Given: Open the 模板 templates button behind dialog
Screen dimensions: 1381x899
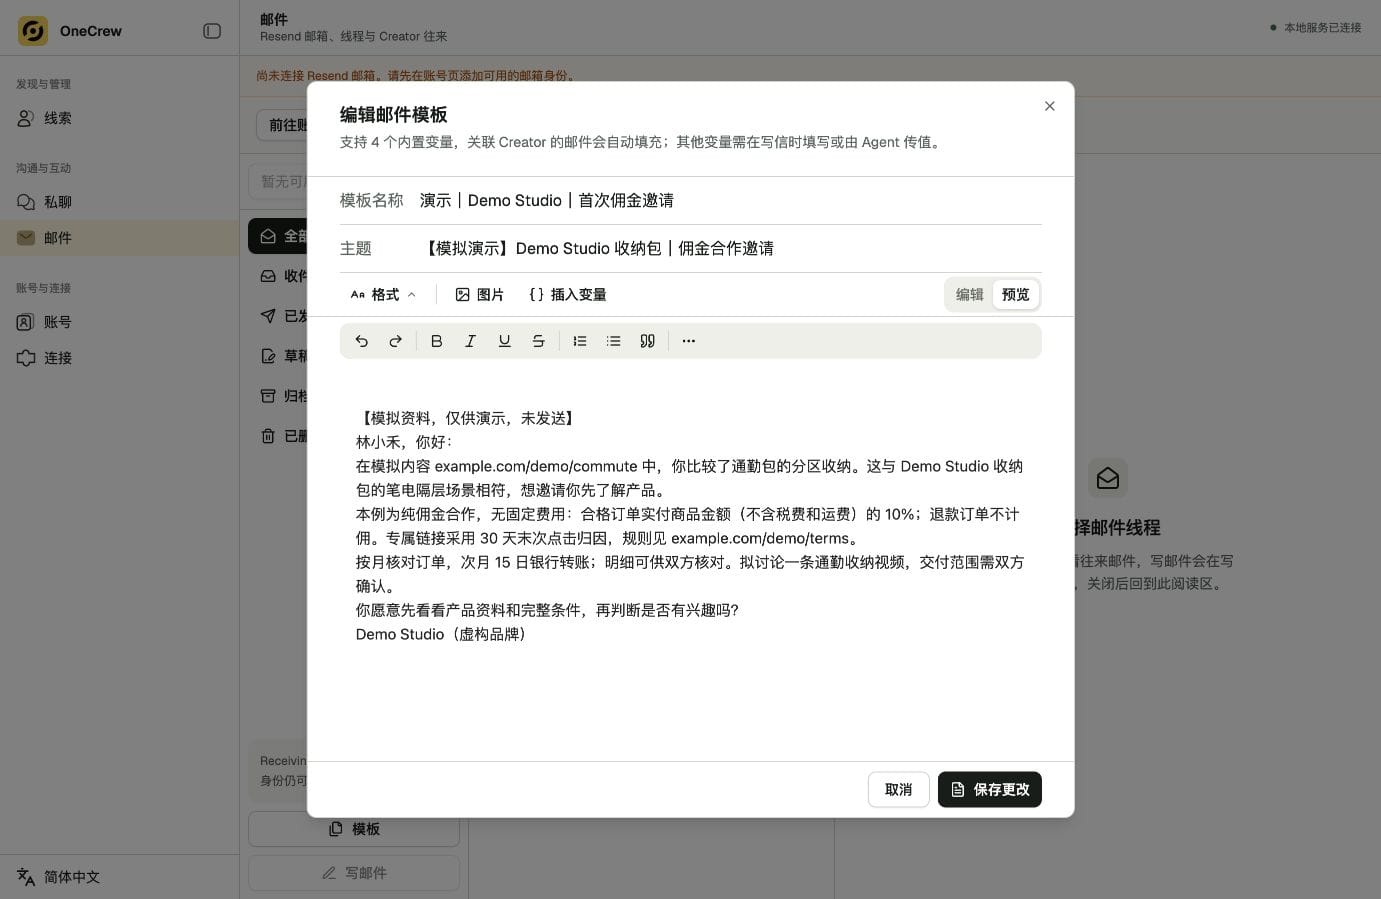Looking at the screenshot, I should [x=354, y=829].
